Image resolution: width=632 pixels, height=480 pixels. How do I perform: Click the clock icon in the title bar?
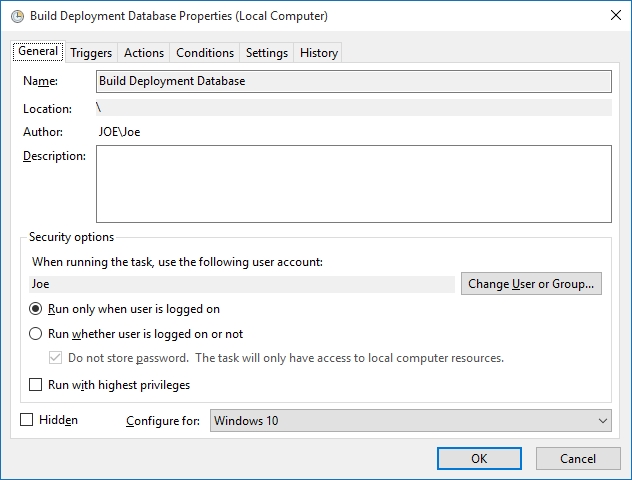click(x=16, y=16)
